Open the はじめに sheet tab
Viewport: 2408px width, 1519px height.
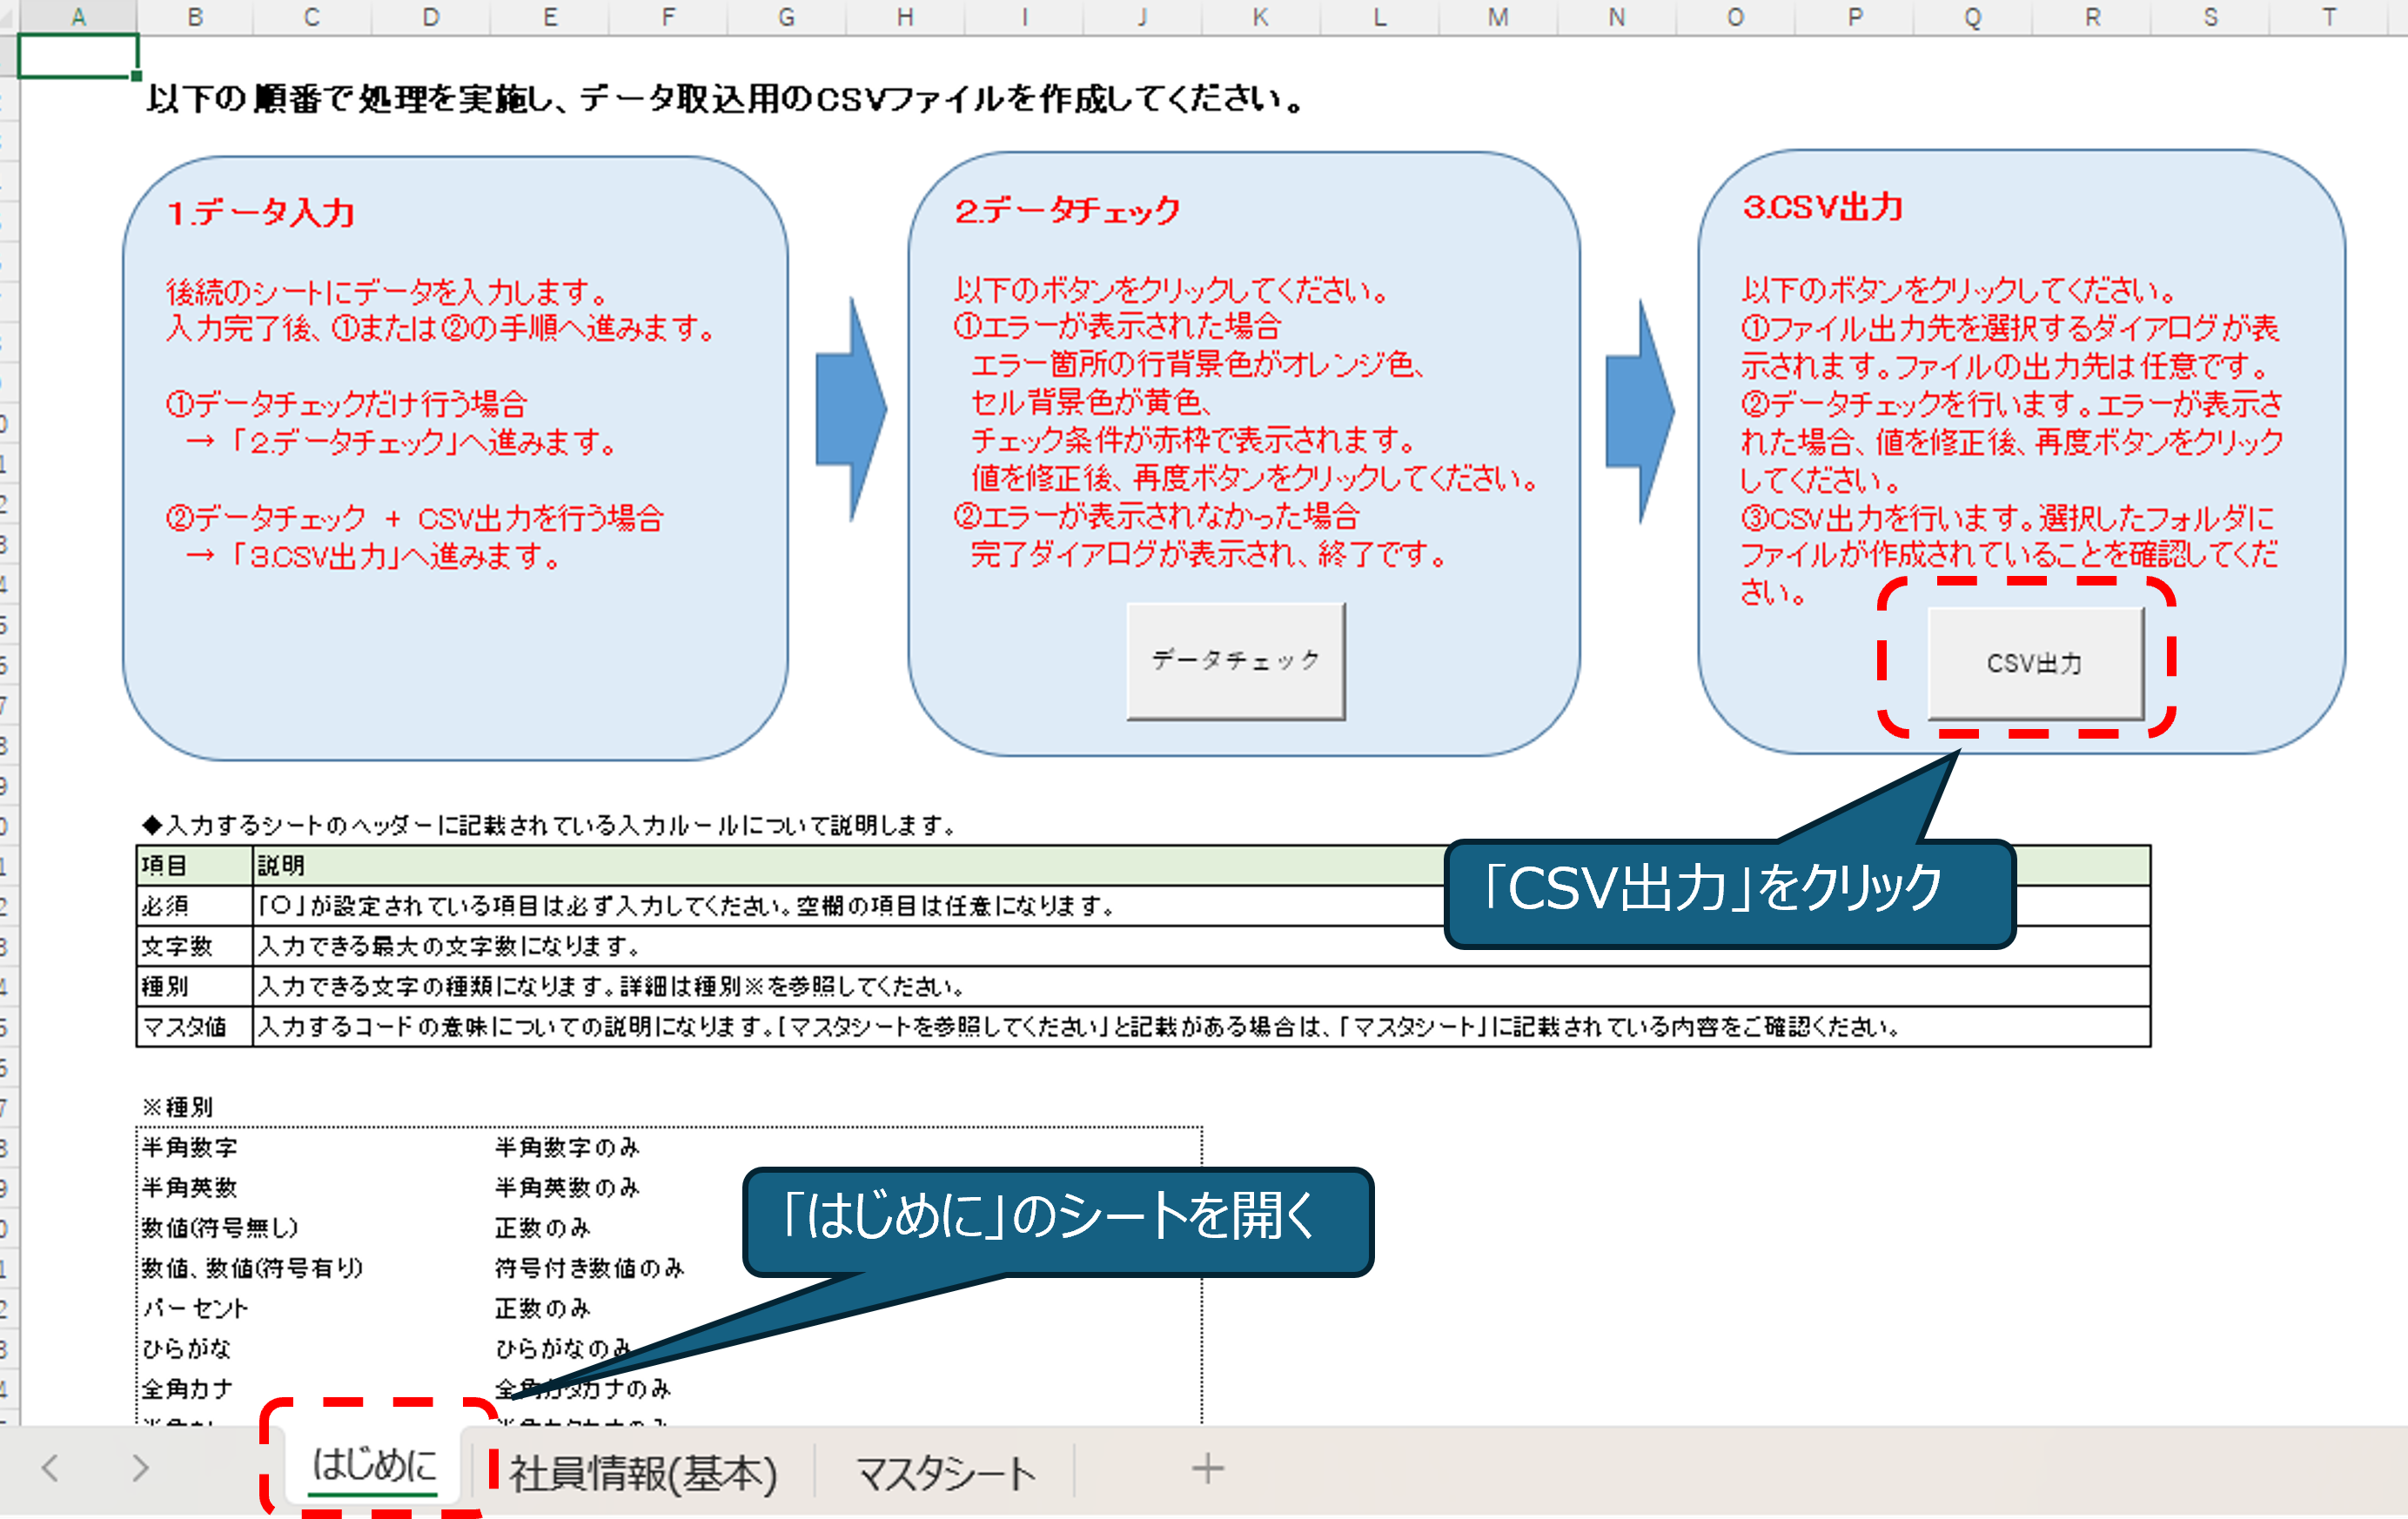[375, 1465]
